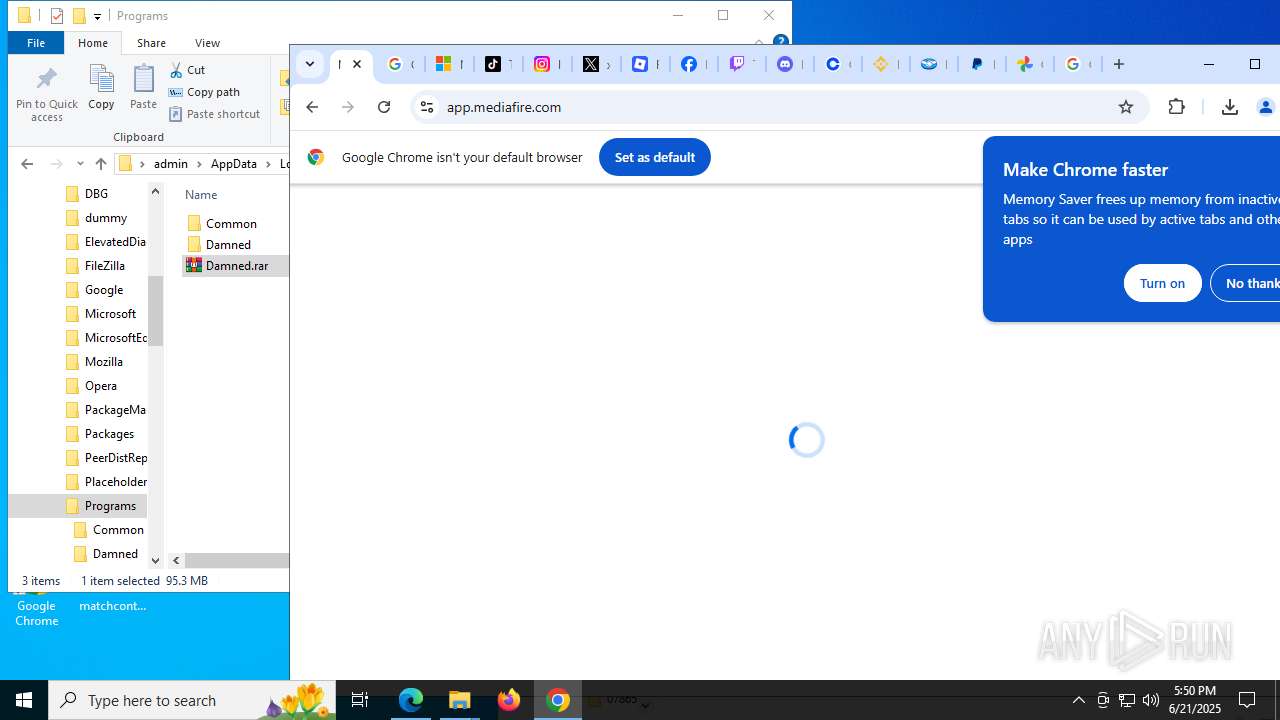Open Firefox from the taskbar

click(509, 700)
